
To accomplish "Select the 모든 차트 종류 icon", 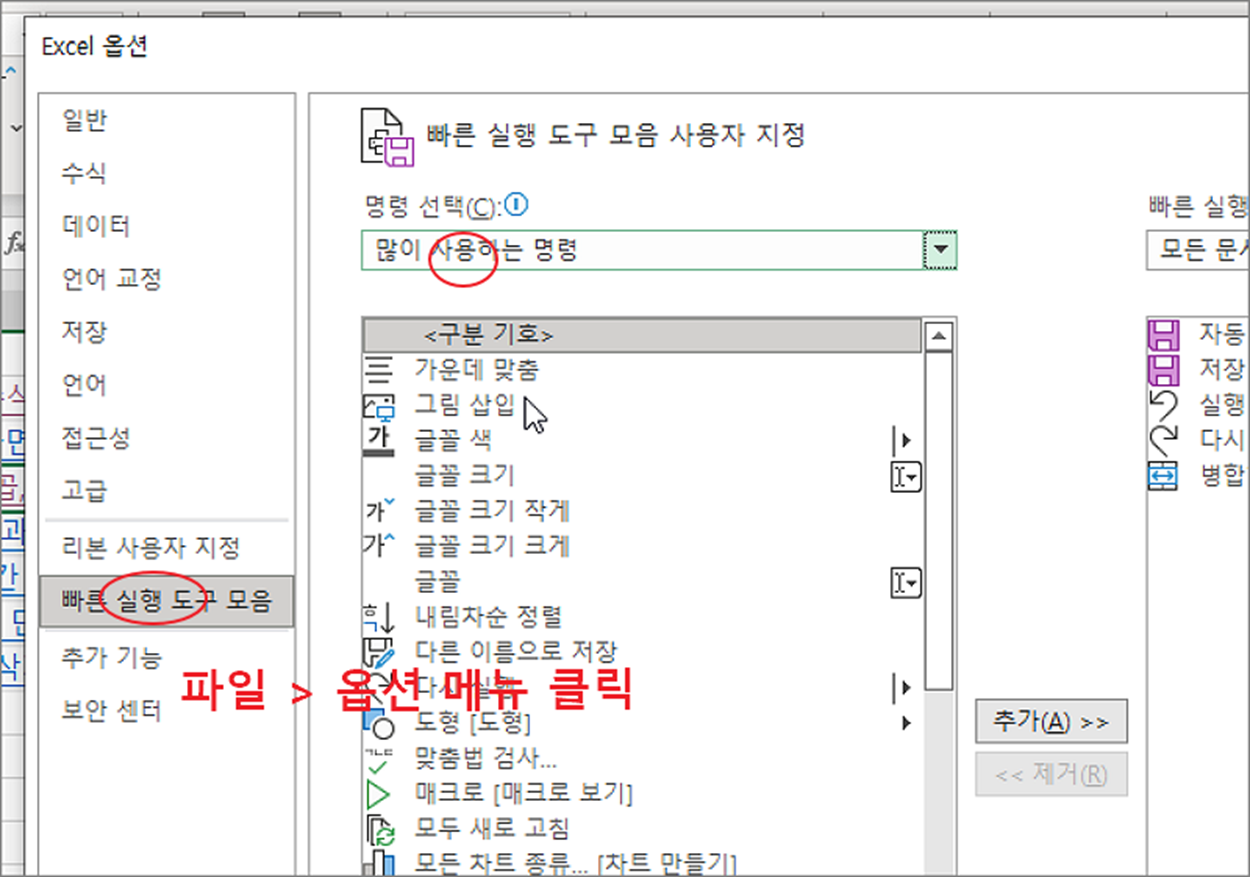I will [x=379, y=862].
